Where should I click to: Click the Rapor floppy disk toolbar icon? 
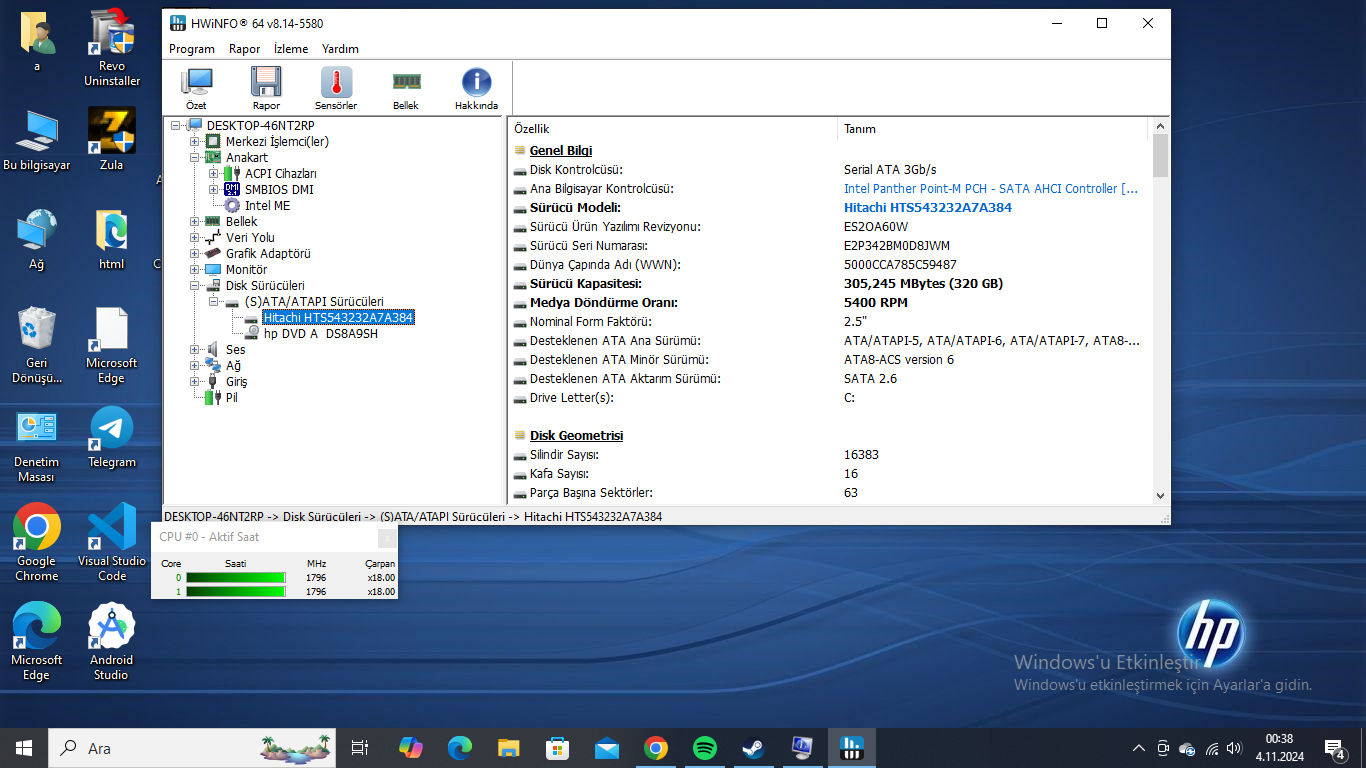[x=266, y=88]
